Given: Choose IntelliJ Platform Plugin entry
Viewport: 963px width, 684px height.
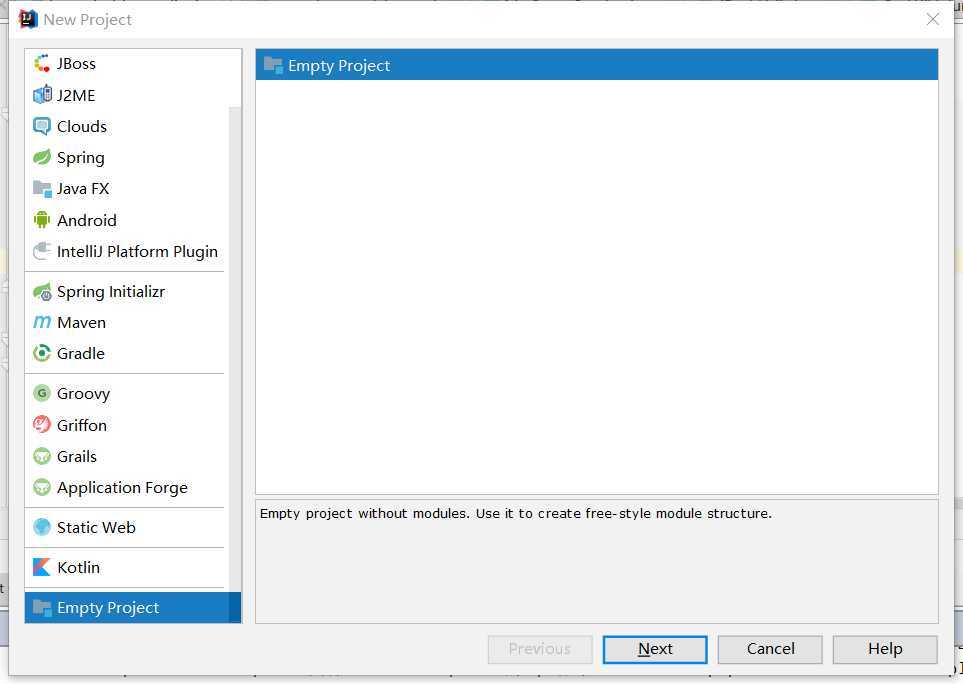Looking at the screenshot, I should point(137,251).
